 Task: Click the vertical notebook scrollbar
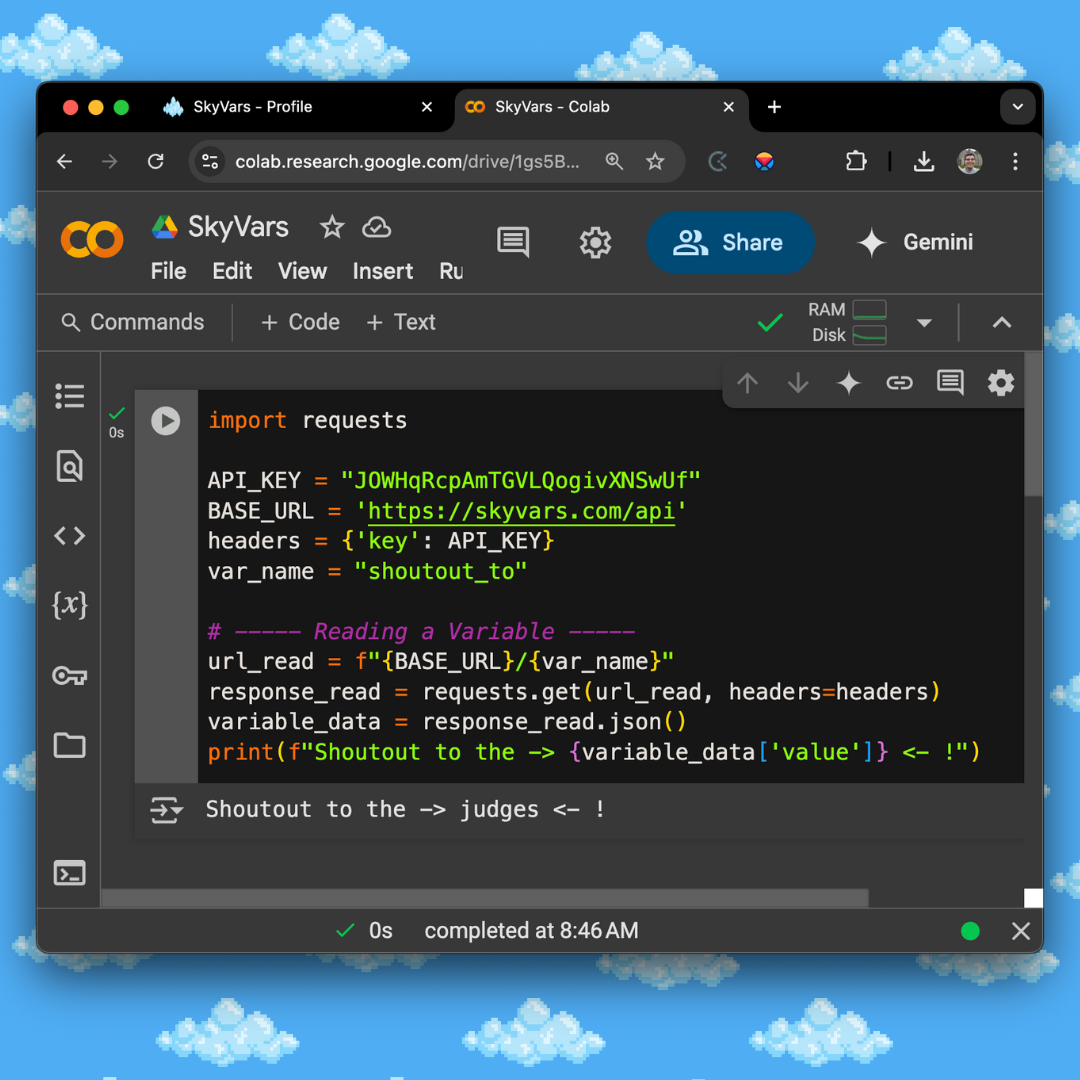click(x=1033, y=424)
